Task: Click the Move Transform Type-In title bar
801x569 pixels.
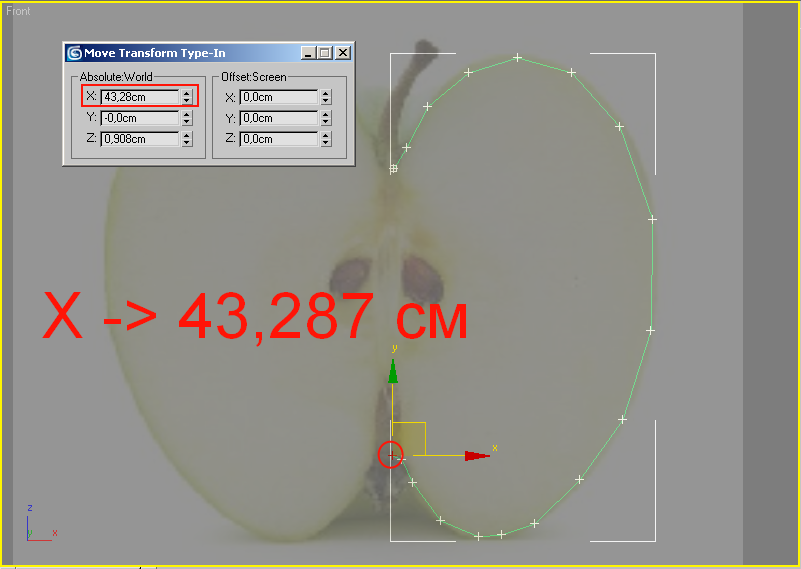Action: coord(209,53)
